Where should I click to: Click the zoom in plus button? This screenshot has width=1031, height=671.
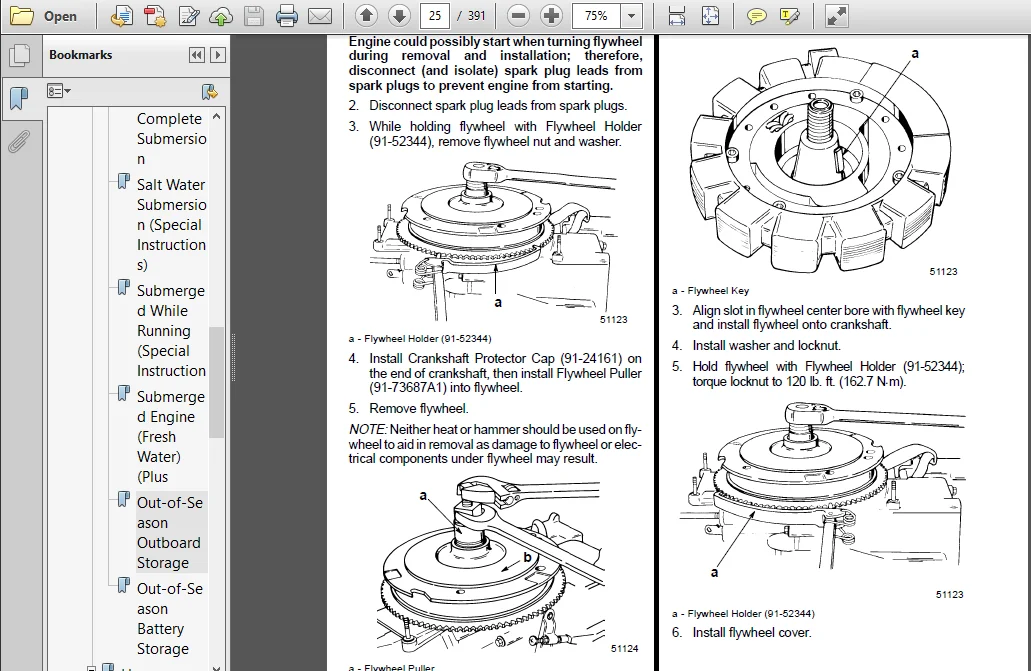tap(551, 16)
